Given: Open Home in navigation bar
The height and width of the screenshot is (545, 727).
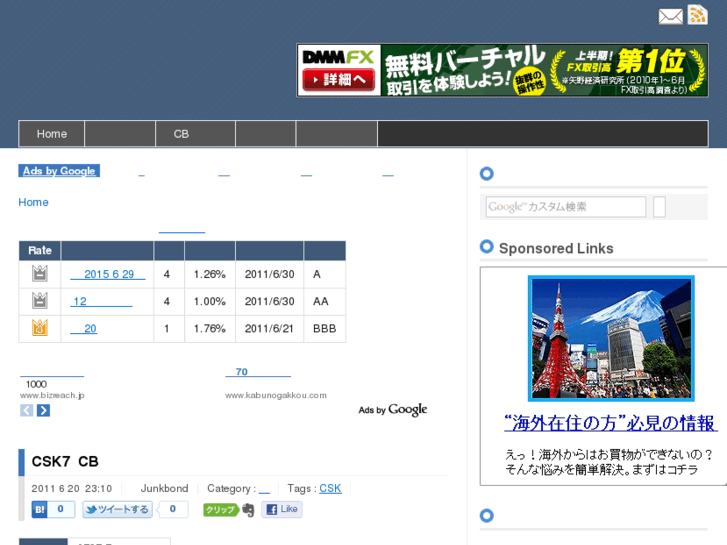Looking at the screenshot, I should point(52,134).
